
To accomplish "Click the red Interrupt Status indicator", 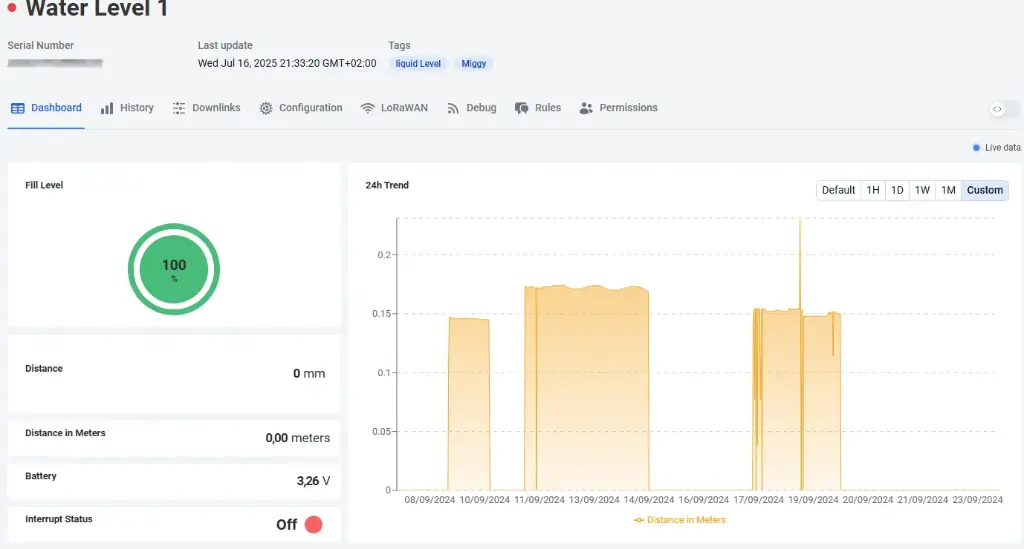I will (x=313, y=524).
